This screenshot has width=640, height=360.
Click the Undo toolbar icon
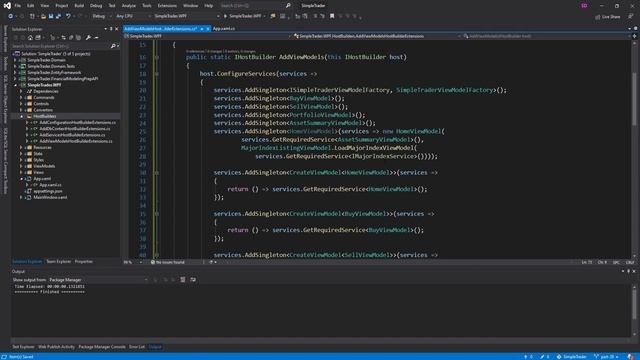point(68,16)
